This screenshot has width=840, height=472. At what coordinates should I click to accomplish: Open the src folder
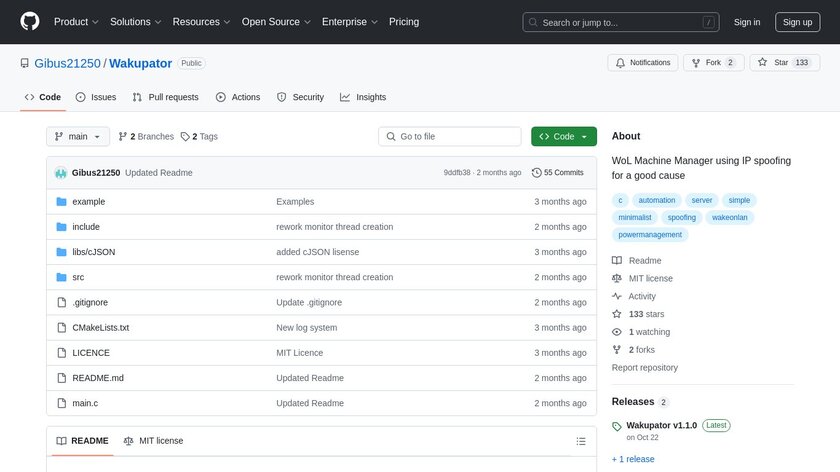[x=78, y=277]
